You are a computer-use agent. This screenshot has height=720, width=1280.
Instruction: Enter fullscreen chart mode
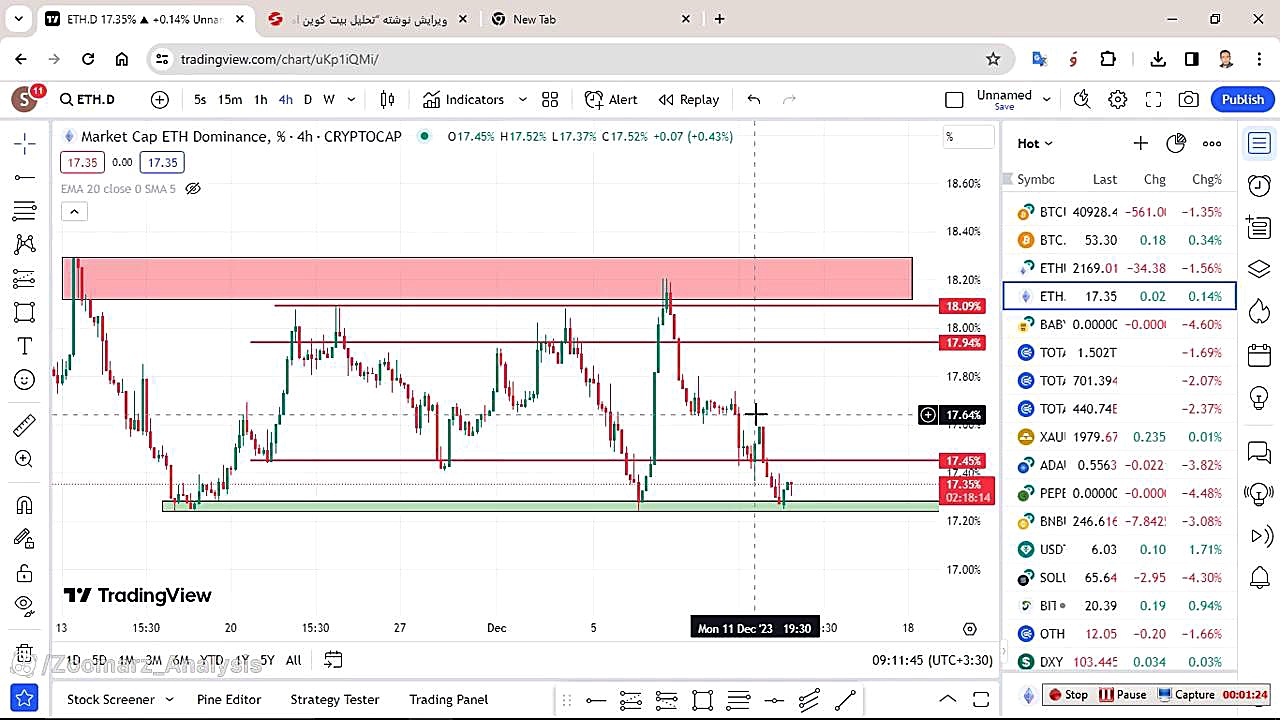[x=1153, y=99]
